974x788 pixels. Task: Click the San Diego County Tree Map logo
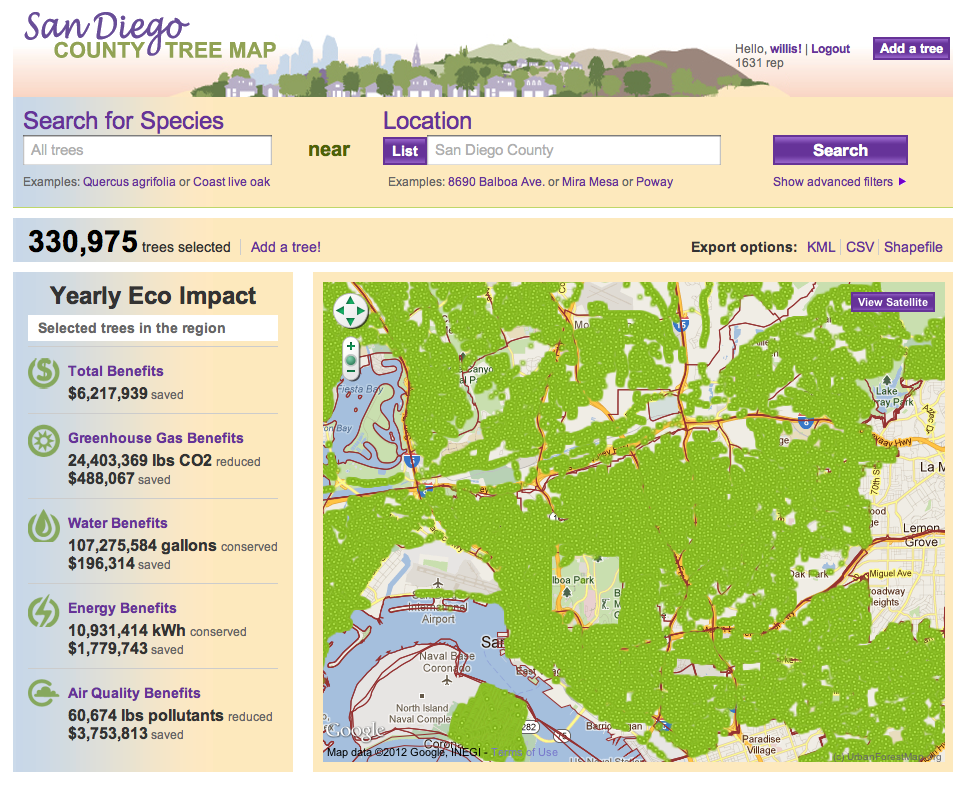point(150,37)
